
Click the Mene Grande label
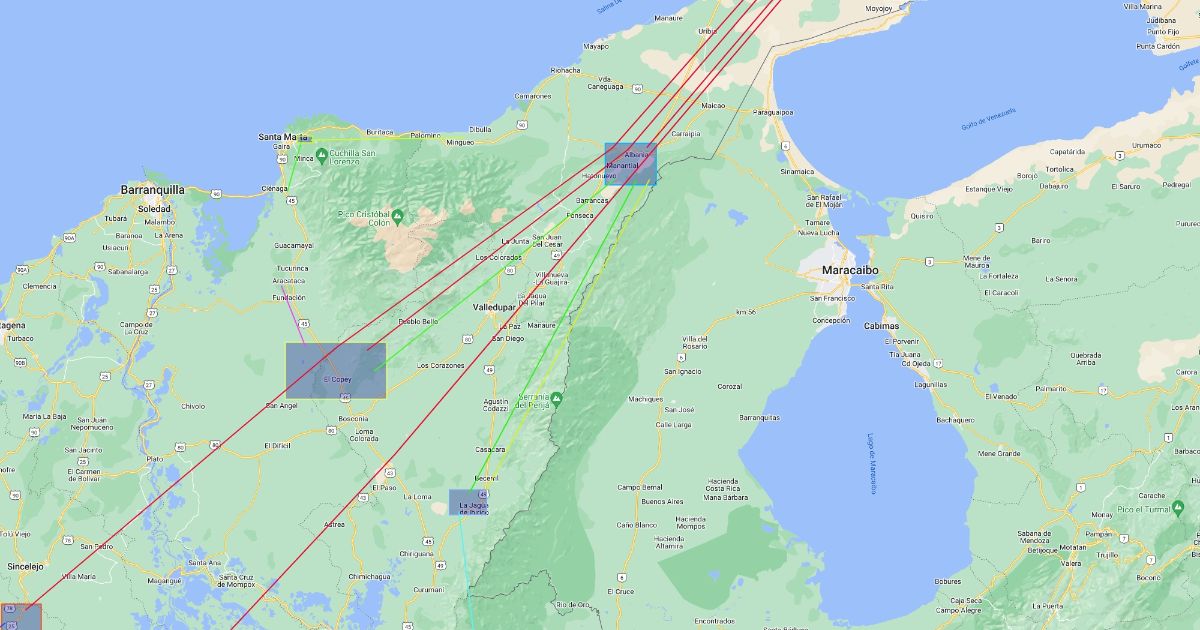click(x=998, y=453)
